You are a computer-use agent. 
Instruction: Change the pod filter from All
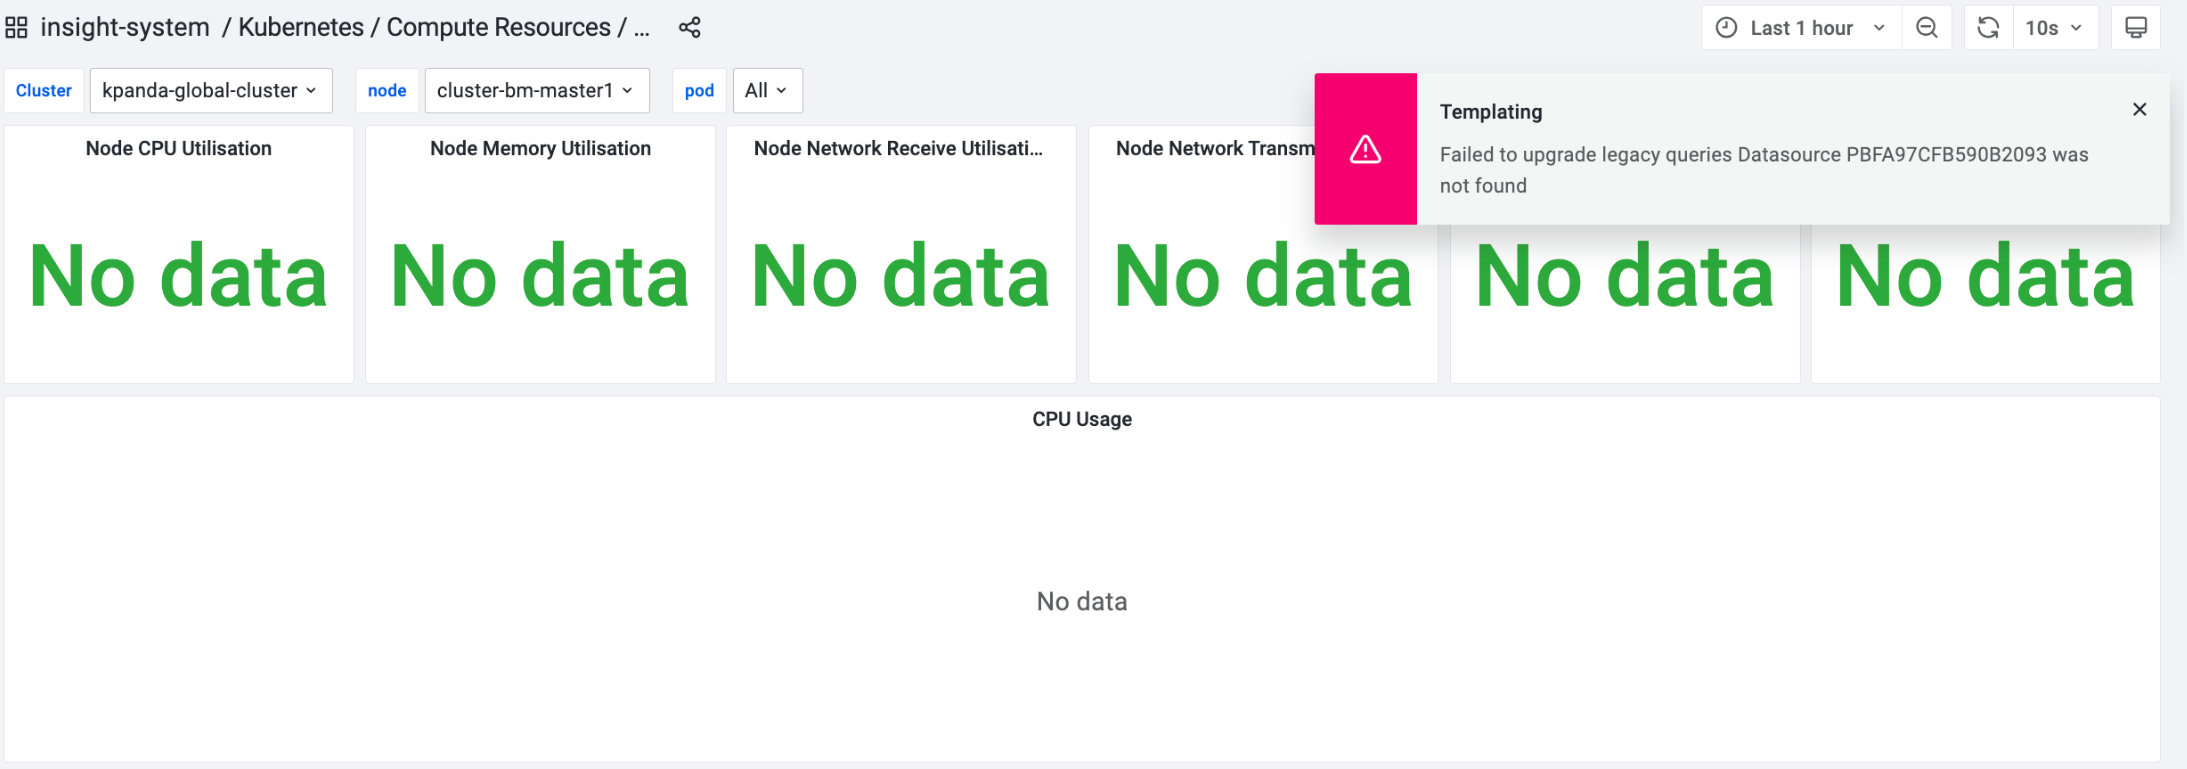pos(766,90)
